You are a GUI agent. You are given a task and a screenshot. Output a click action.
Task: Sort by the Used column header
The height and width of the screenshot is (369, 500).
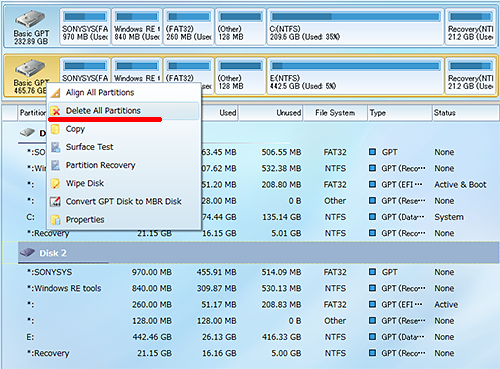click(220, 113)
